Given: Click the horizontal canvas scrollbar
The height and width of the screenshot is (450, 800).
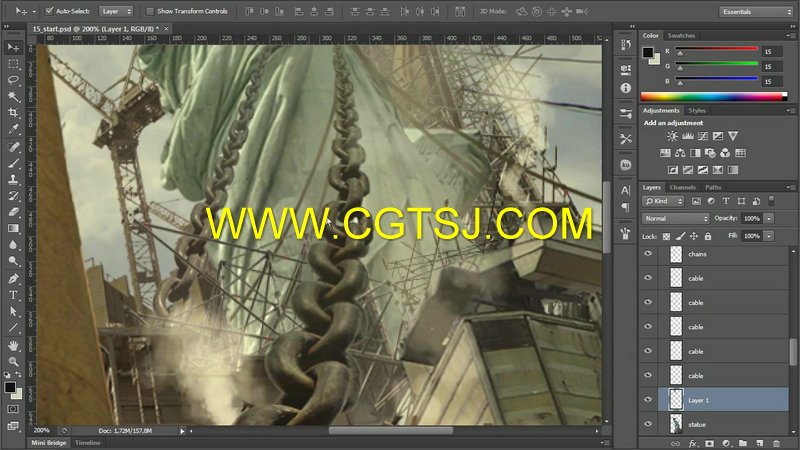Looking at the screenshot, I should tap(390, 431).
